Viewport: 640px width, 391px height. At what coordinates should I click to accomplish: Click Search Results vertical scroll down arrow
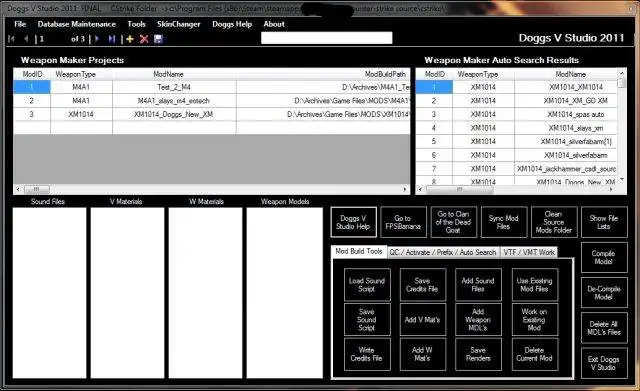(x=622, y=179)
